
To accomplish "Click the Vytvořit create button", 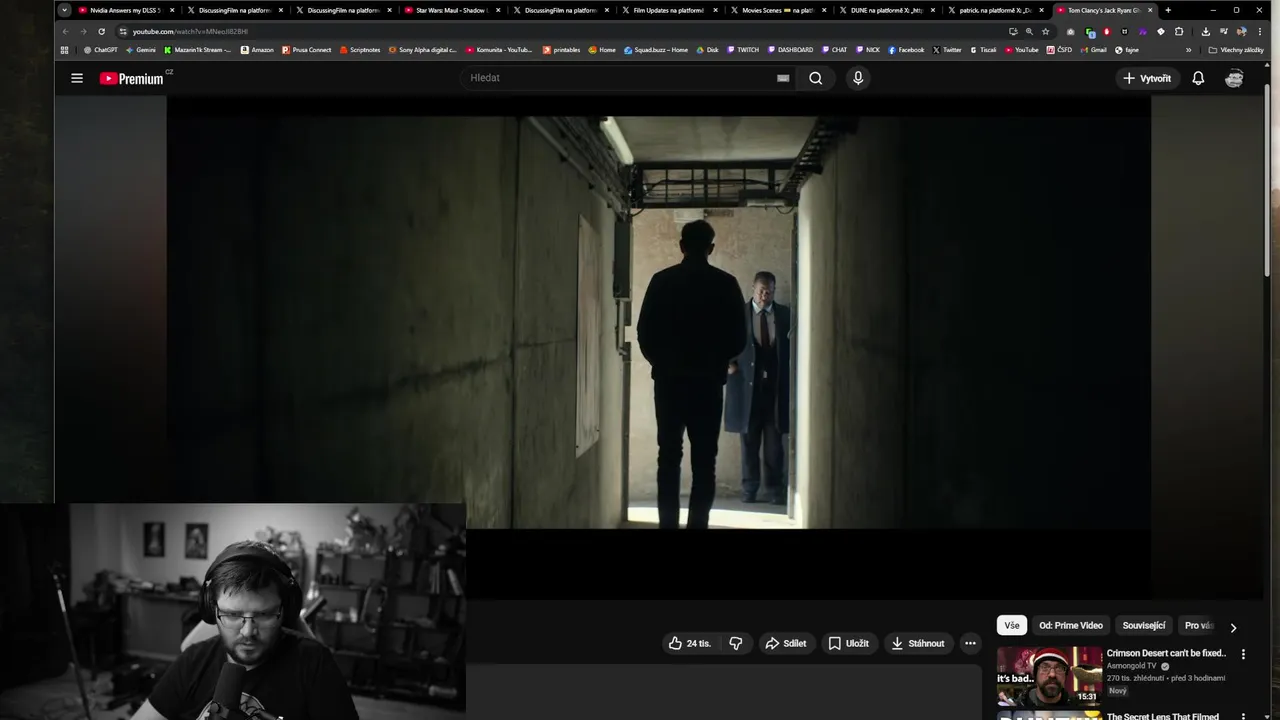I will coord(1147,78).
